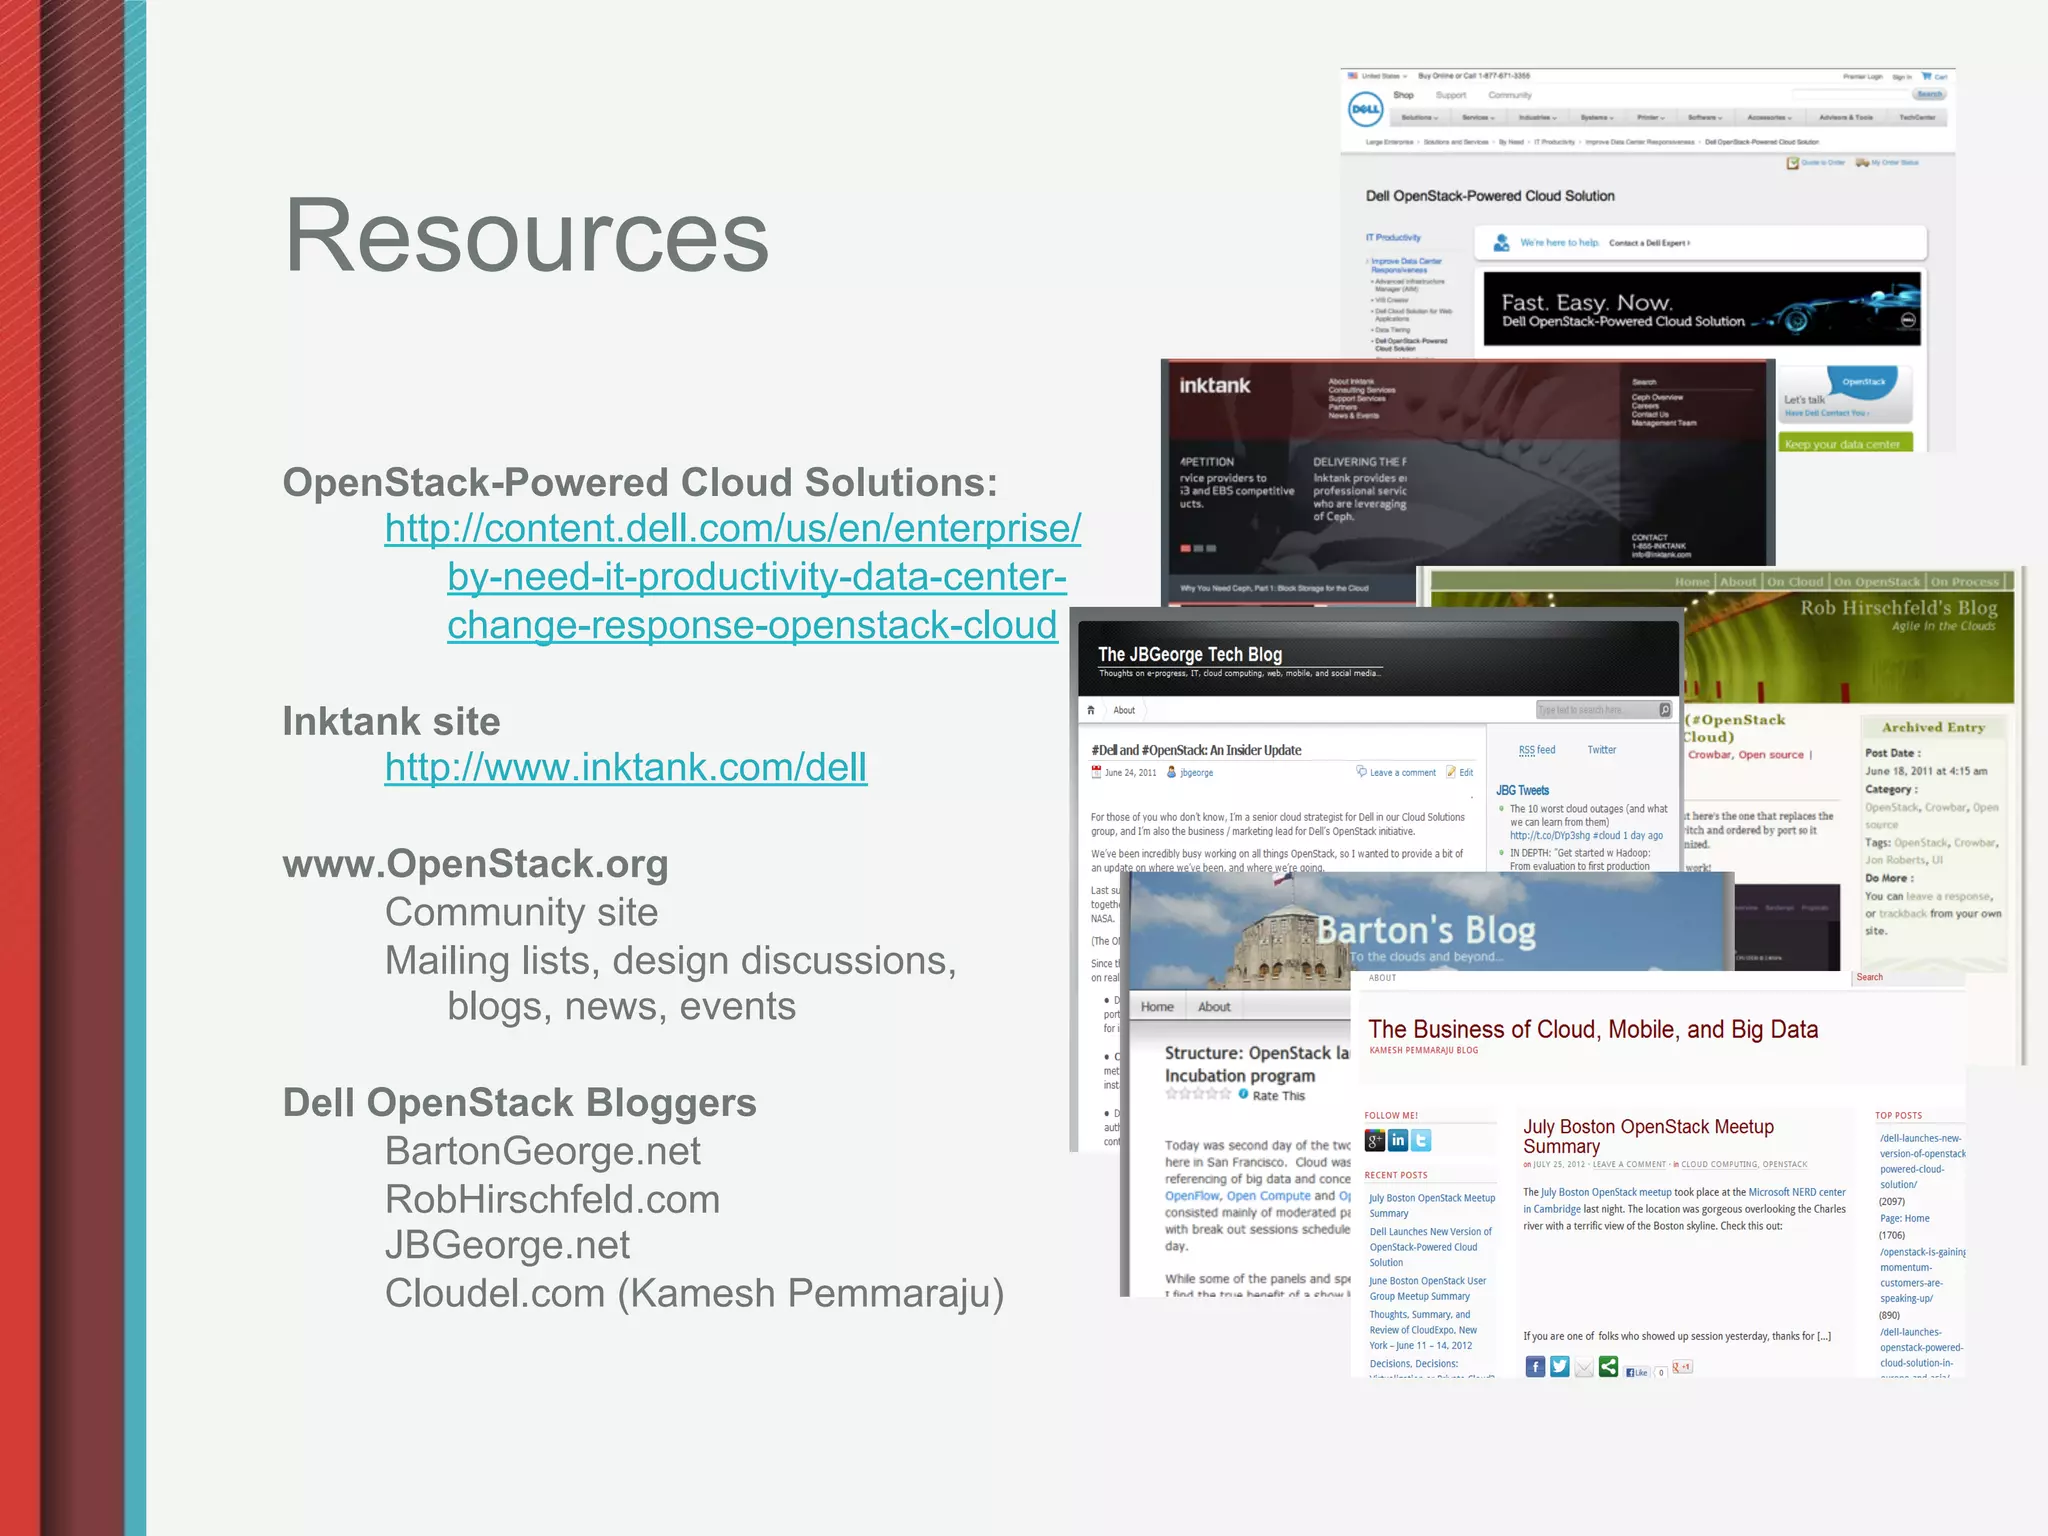The height and width of the screenshot is (1536, 2048).
Task: Open the About tab on Barton's Blog
Action: pos(1214,1007)
